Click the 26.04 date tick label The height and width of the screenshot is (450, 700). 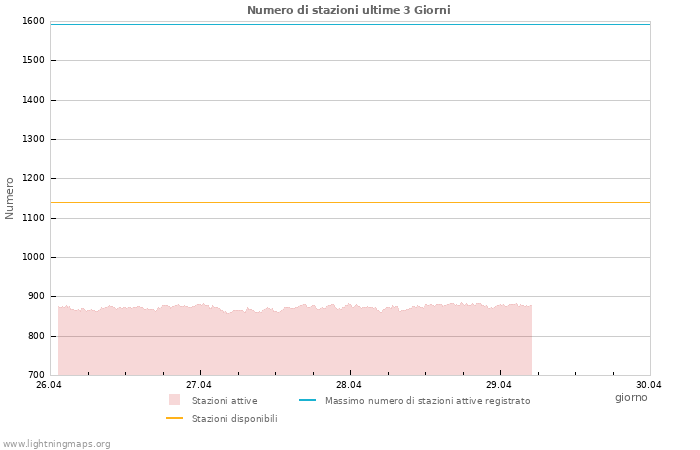tap(48, 385)
